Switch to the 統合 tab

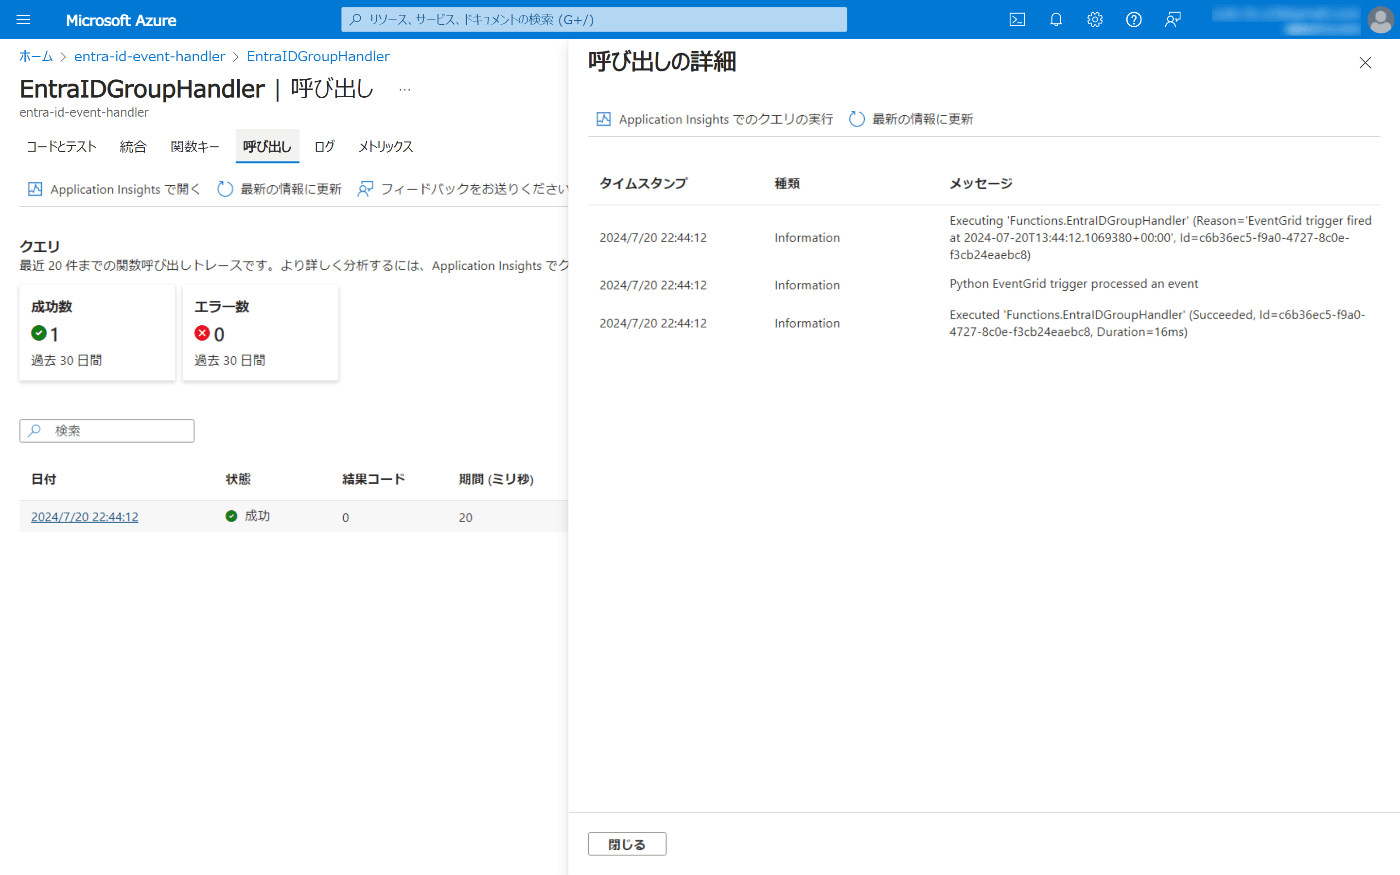point(133,146)
